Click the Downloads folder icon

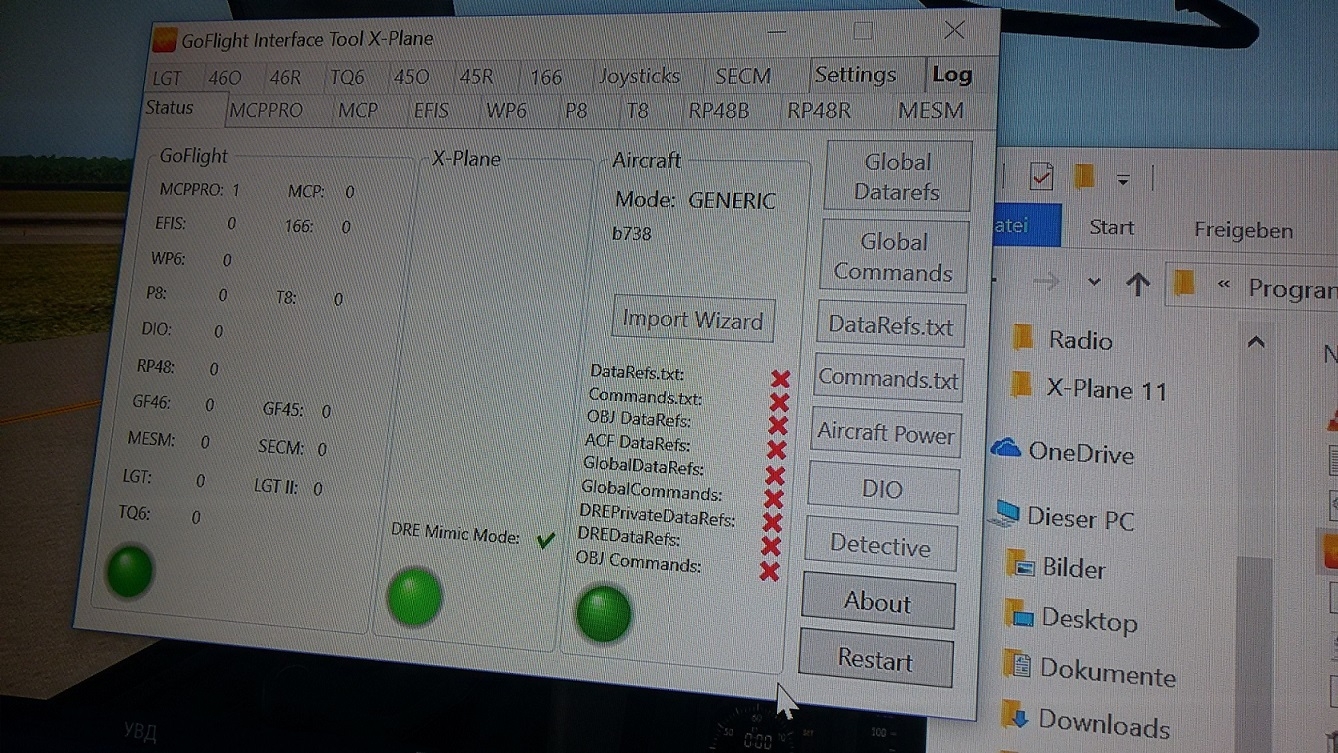click(x=1017, y=716)
